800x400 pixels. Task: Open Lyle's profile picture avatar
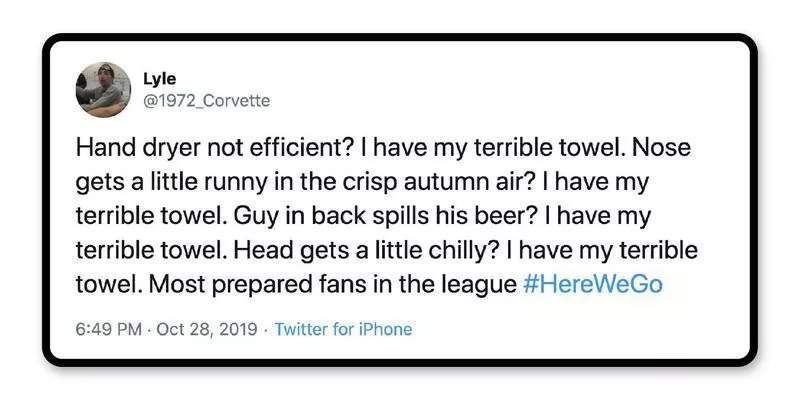point(103,89)
